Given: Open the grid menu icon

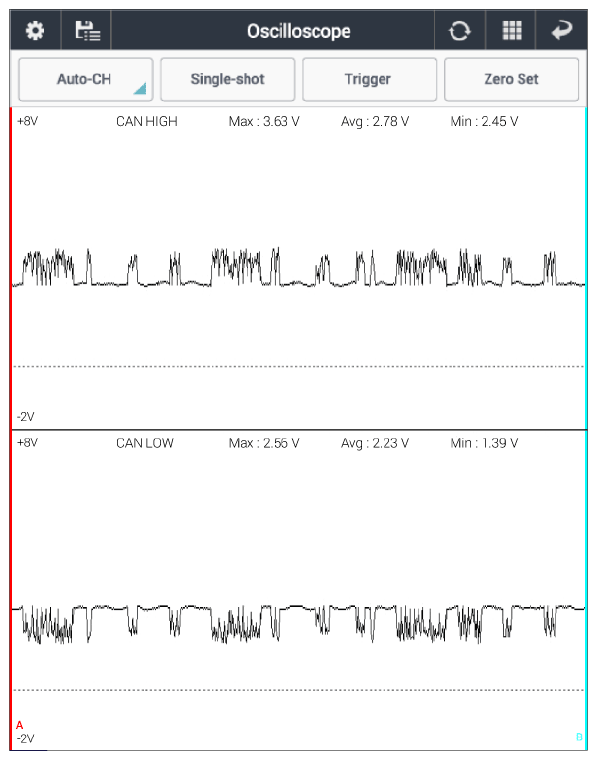Looking at the screenshot, I should click(512, 31).
